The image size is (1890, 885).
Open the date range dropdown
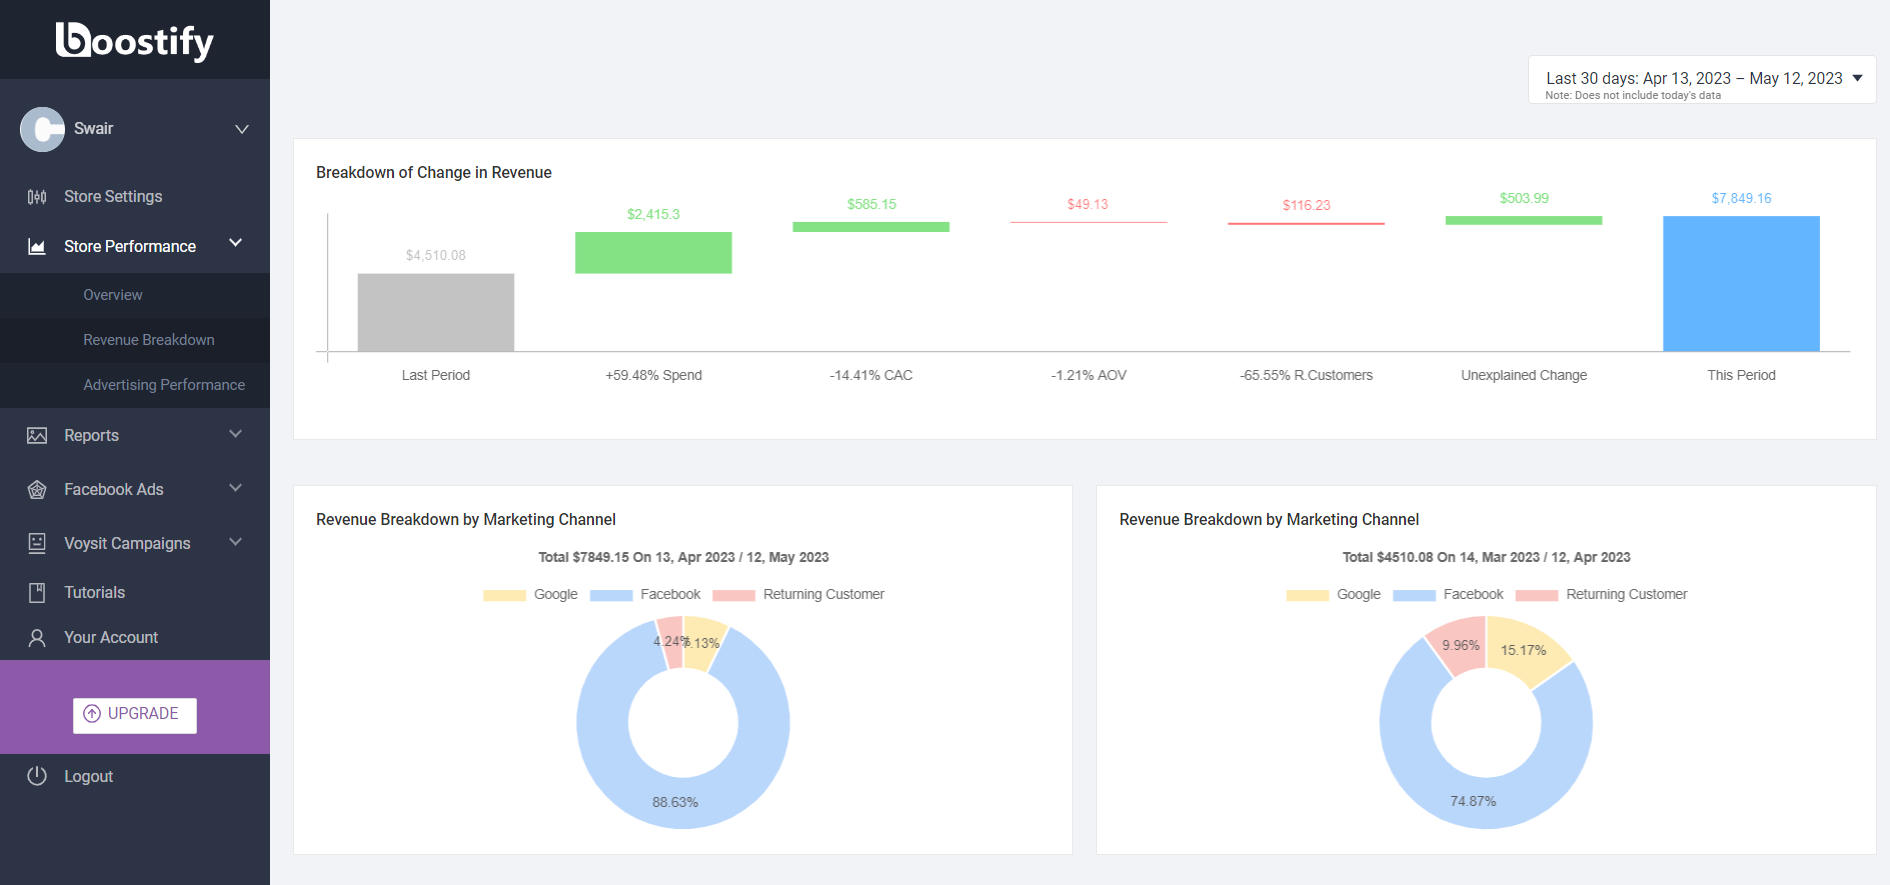(1701, 79)
